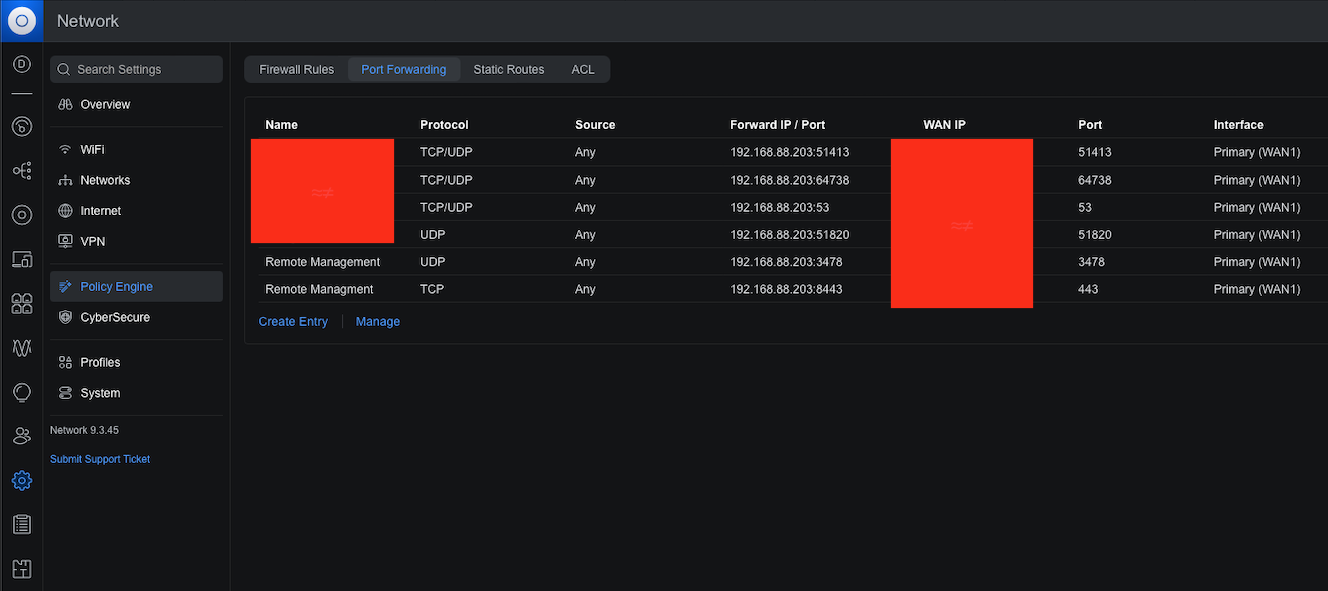
Task: Click Submit Support Ticket link
Action: click(100, 459)
